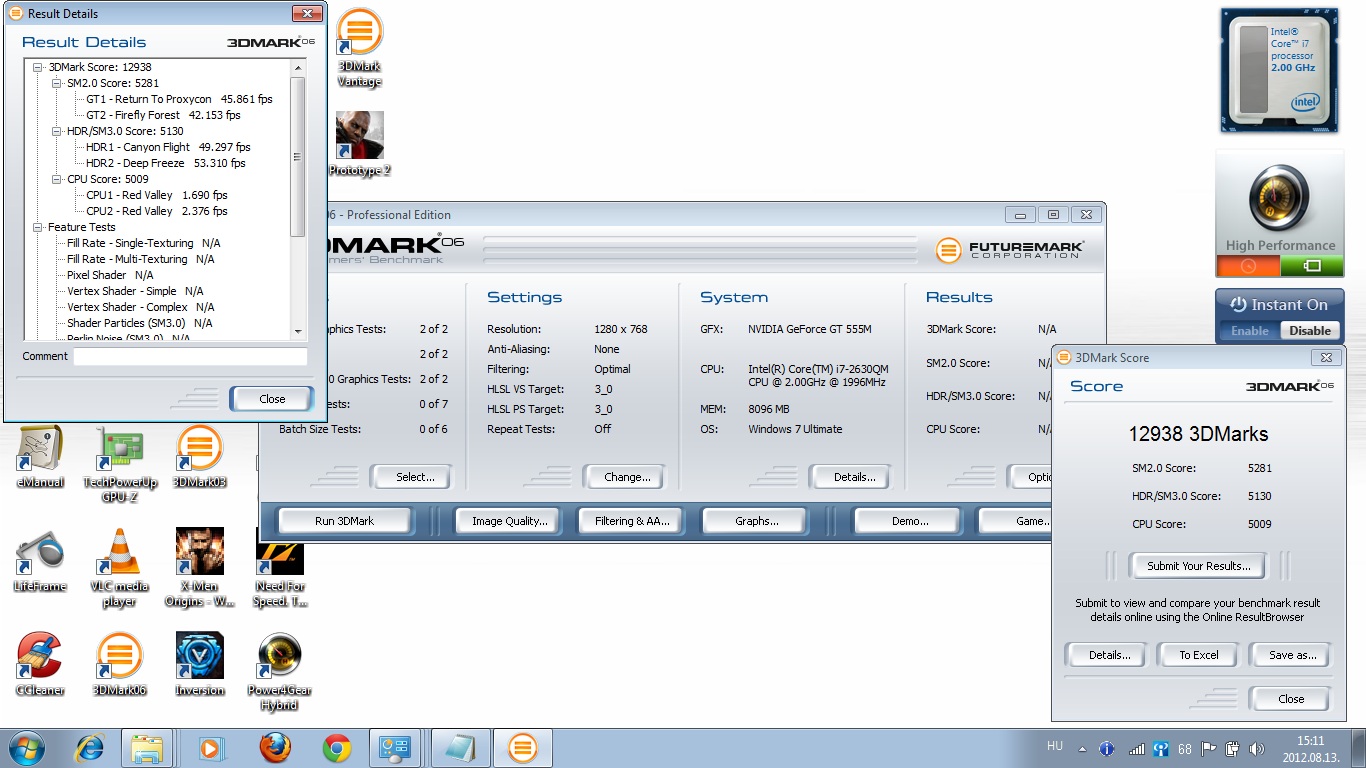Open the wireless network tray icon

click(1136, 748)
